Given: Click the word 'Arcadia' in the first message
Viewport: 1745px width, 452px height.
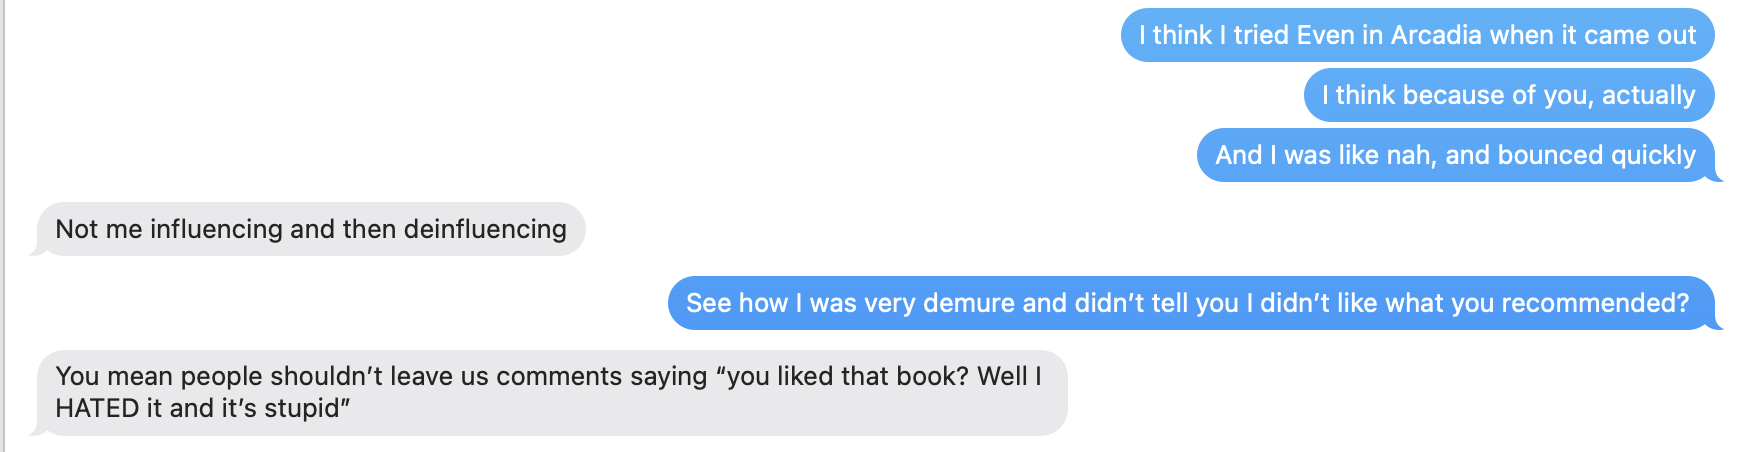Looking at the screenshot, I should pos(1436,35).
